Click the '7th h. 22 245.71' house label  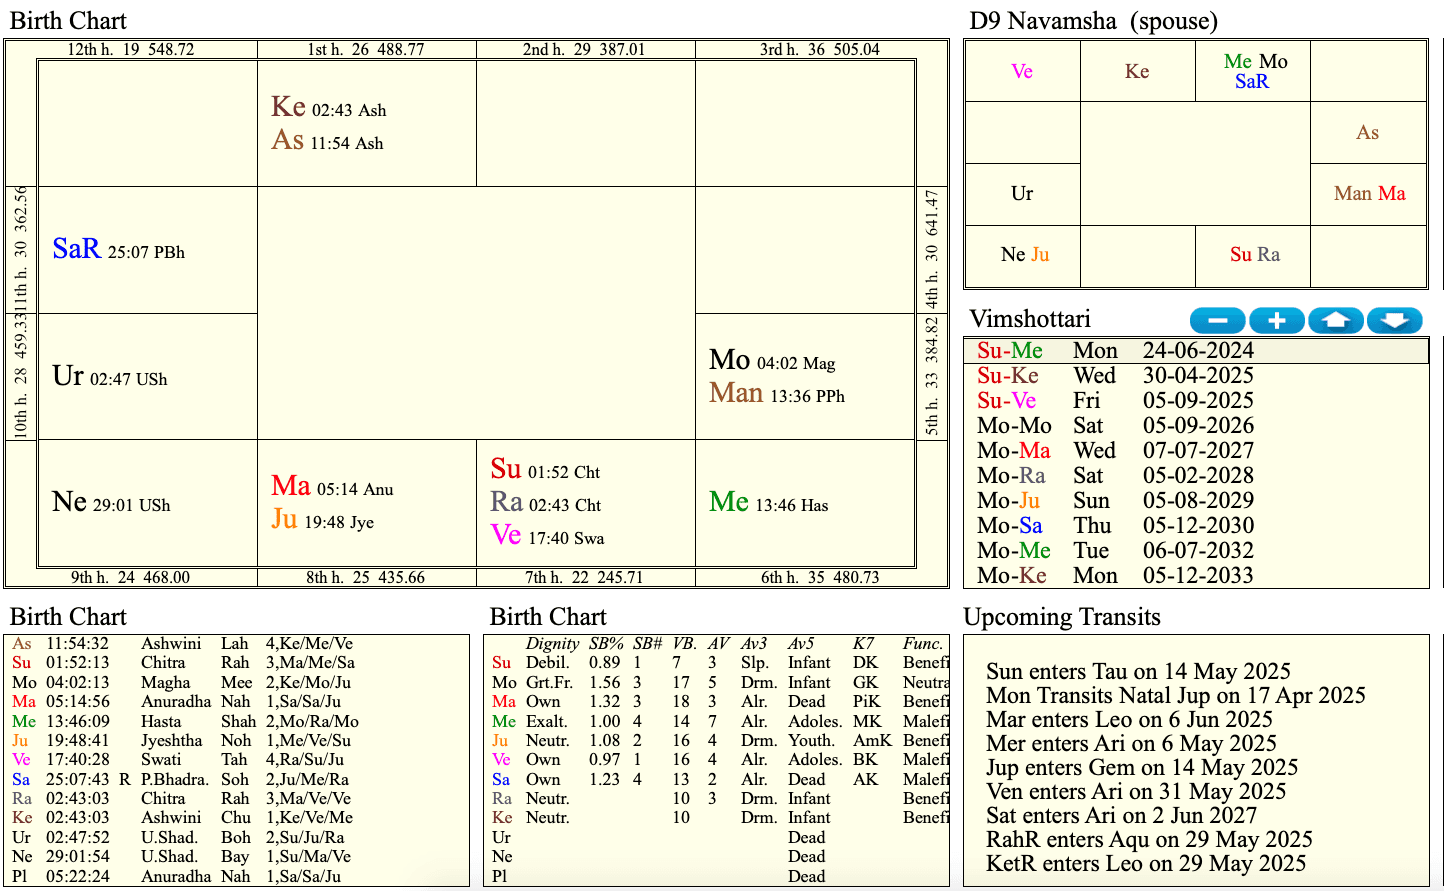tap(585, 577)
